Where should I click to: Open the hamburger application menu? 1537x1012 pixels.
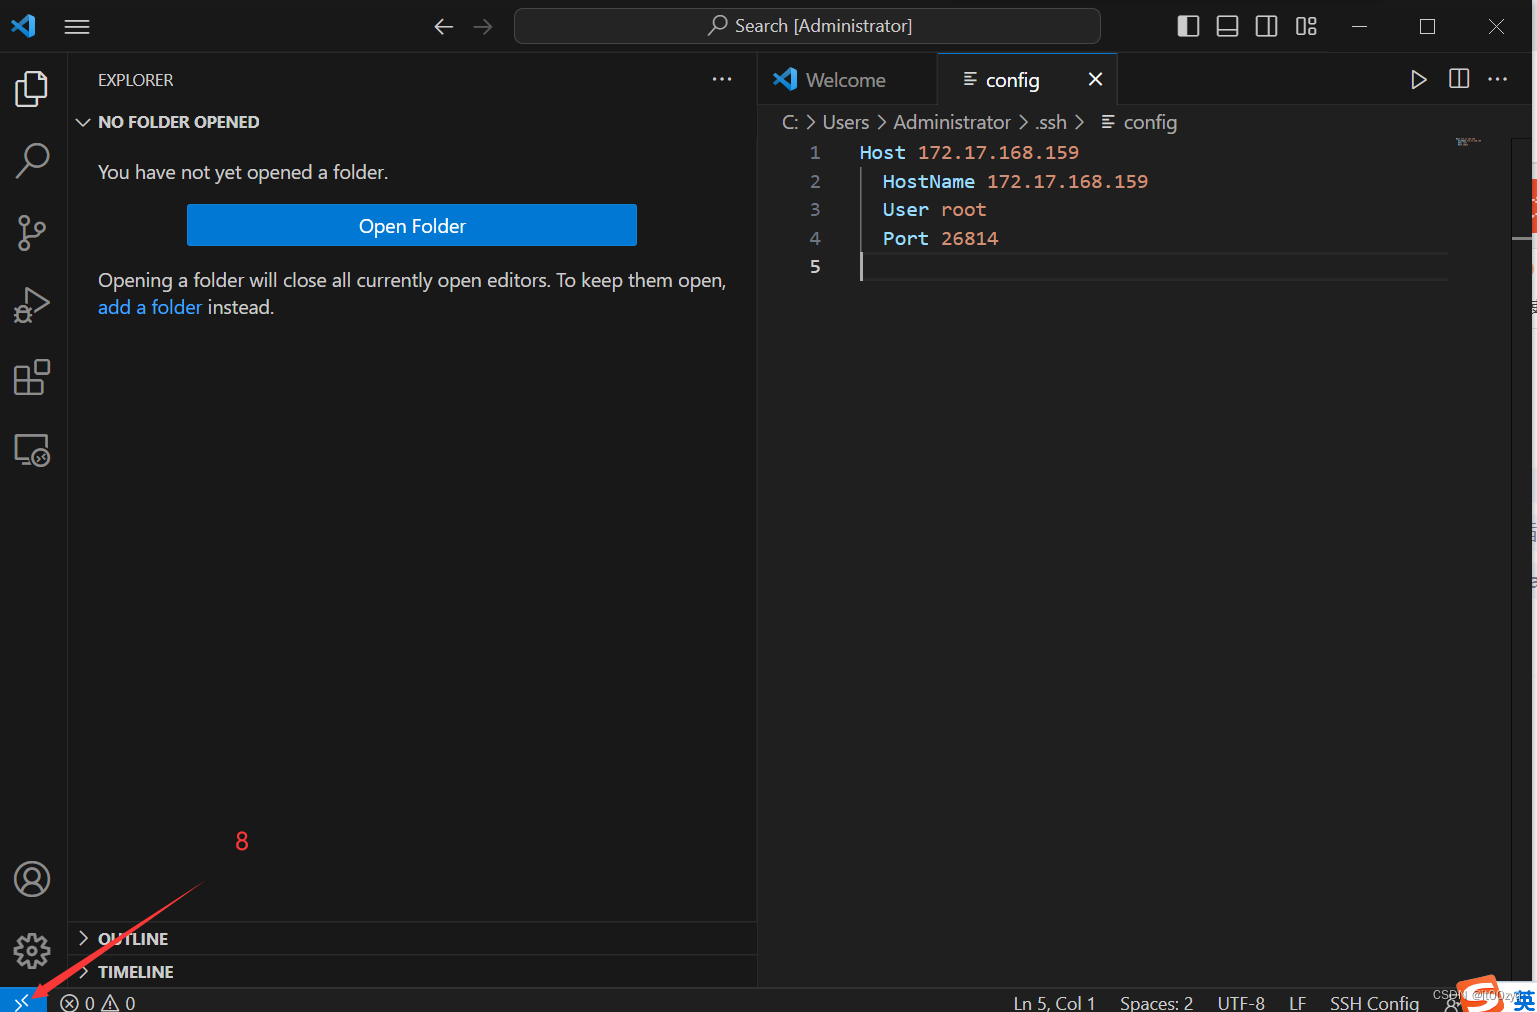click(77, 27)
